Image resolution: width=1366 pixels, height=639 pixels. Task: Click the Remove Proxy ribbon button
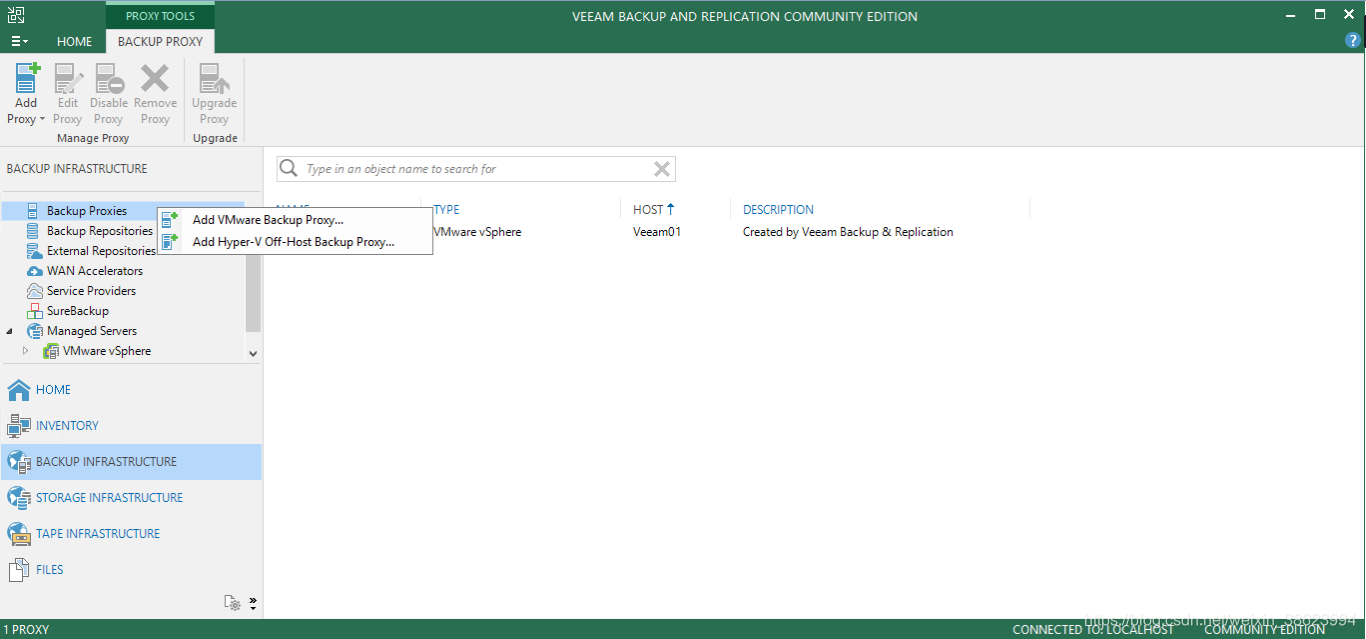click(x=155, y=94)
